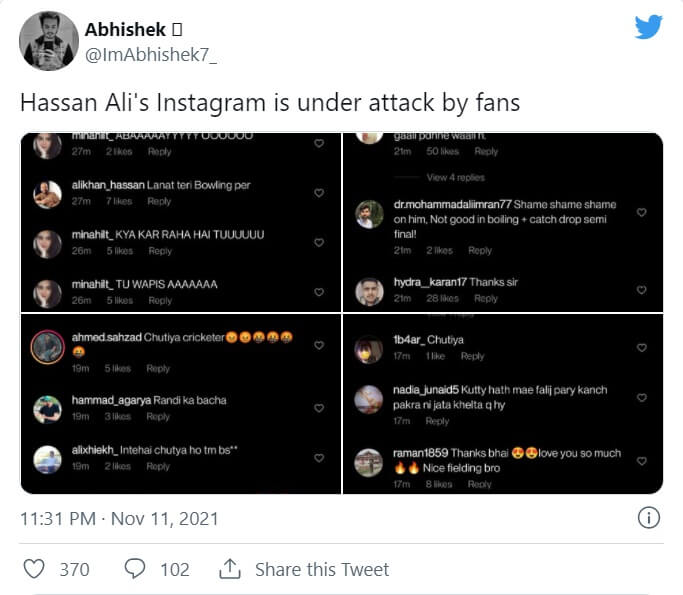Like 1b4ar_'s comment heart
Viewport: 683px width, 595px height.
[x=642, y=347]
